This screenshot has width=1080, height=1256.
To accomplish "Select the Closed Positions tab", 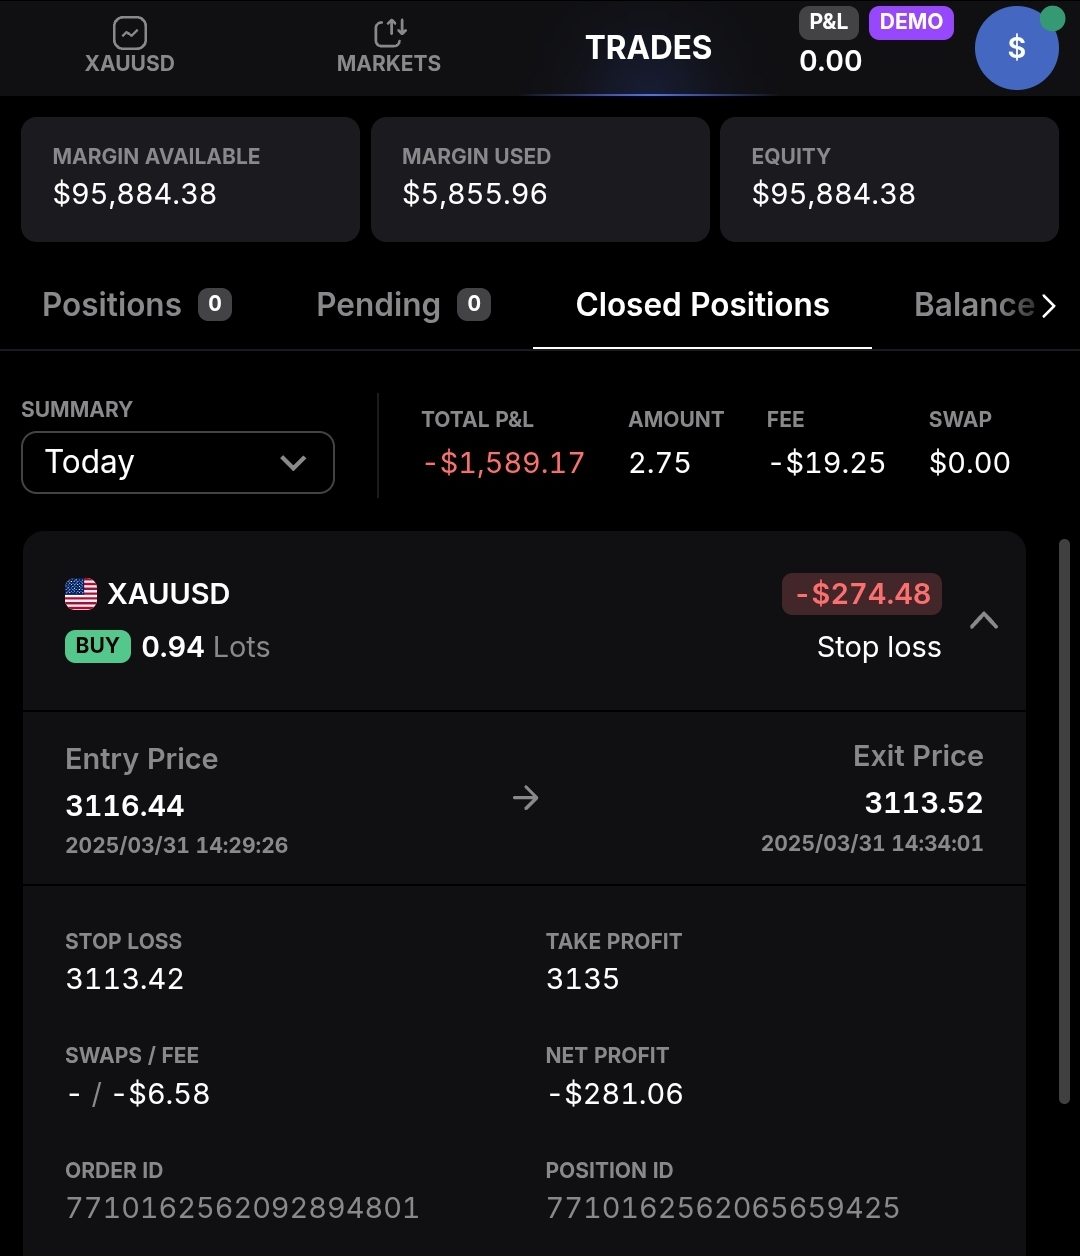I will tap(702, 305).
